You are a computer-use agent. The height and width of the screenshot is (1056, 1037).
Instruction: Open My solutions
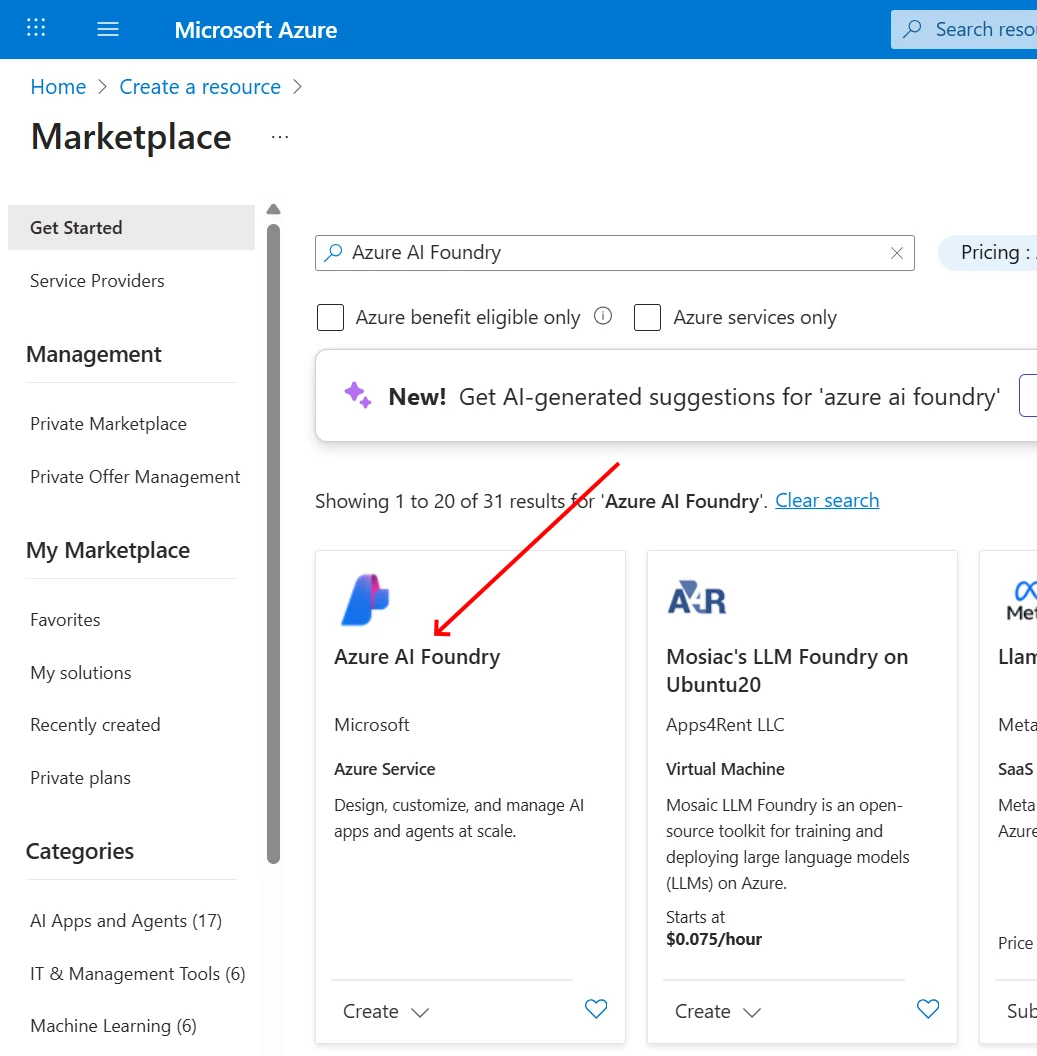[x=81, y=673]
